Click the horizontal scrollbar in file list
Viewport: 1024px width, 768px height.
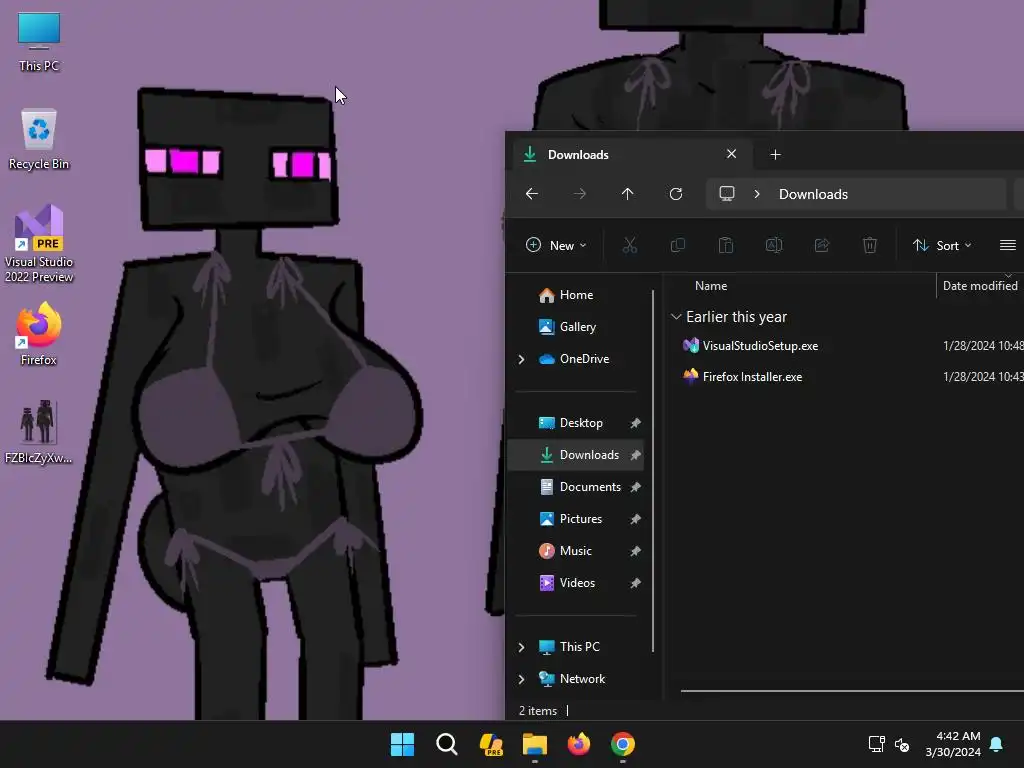(x=852, y=690)
